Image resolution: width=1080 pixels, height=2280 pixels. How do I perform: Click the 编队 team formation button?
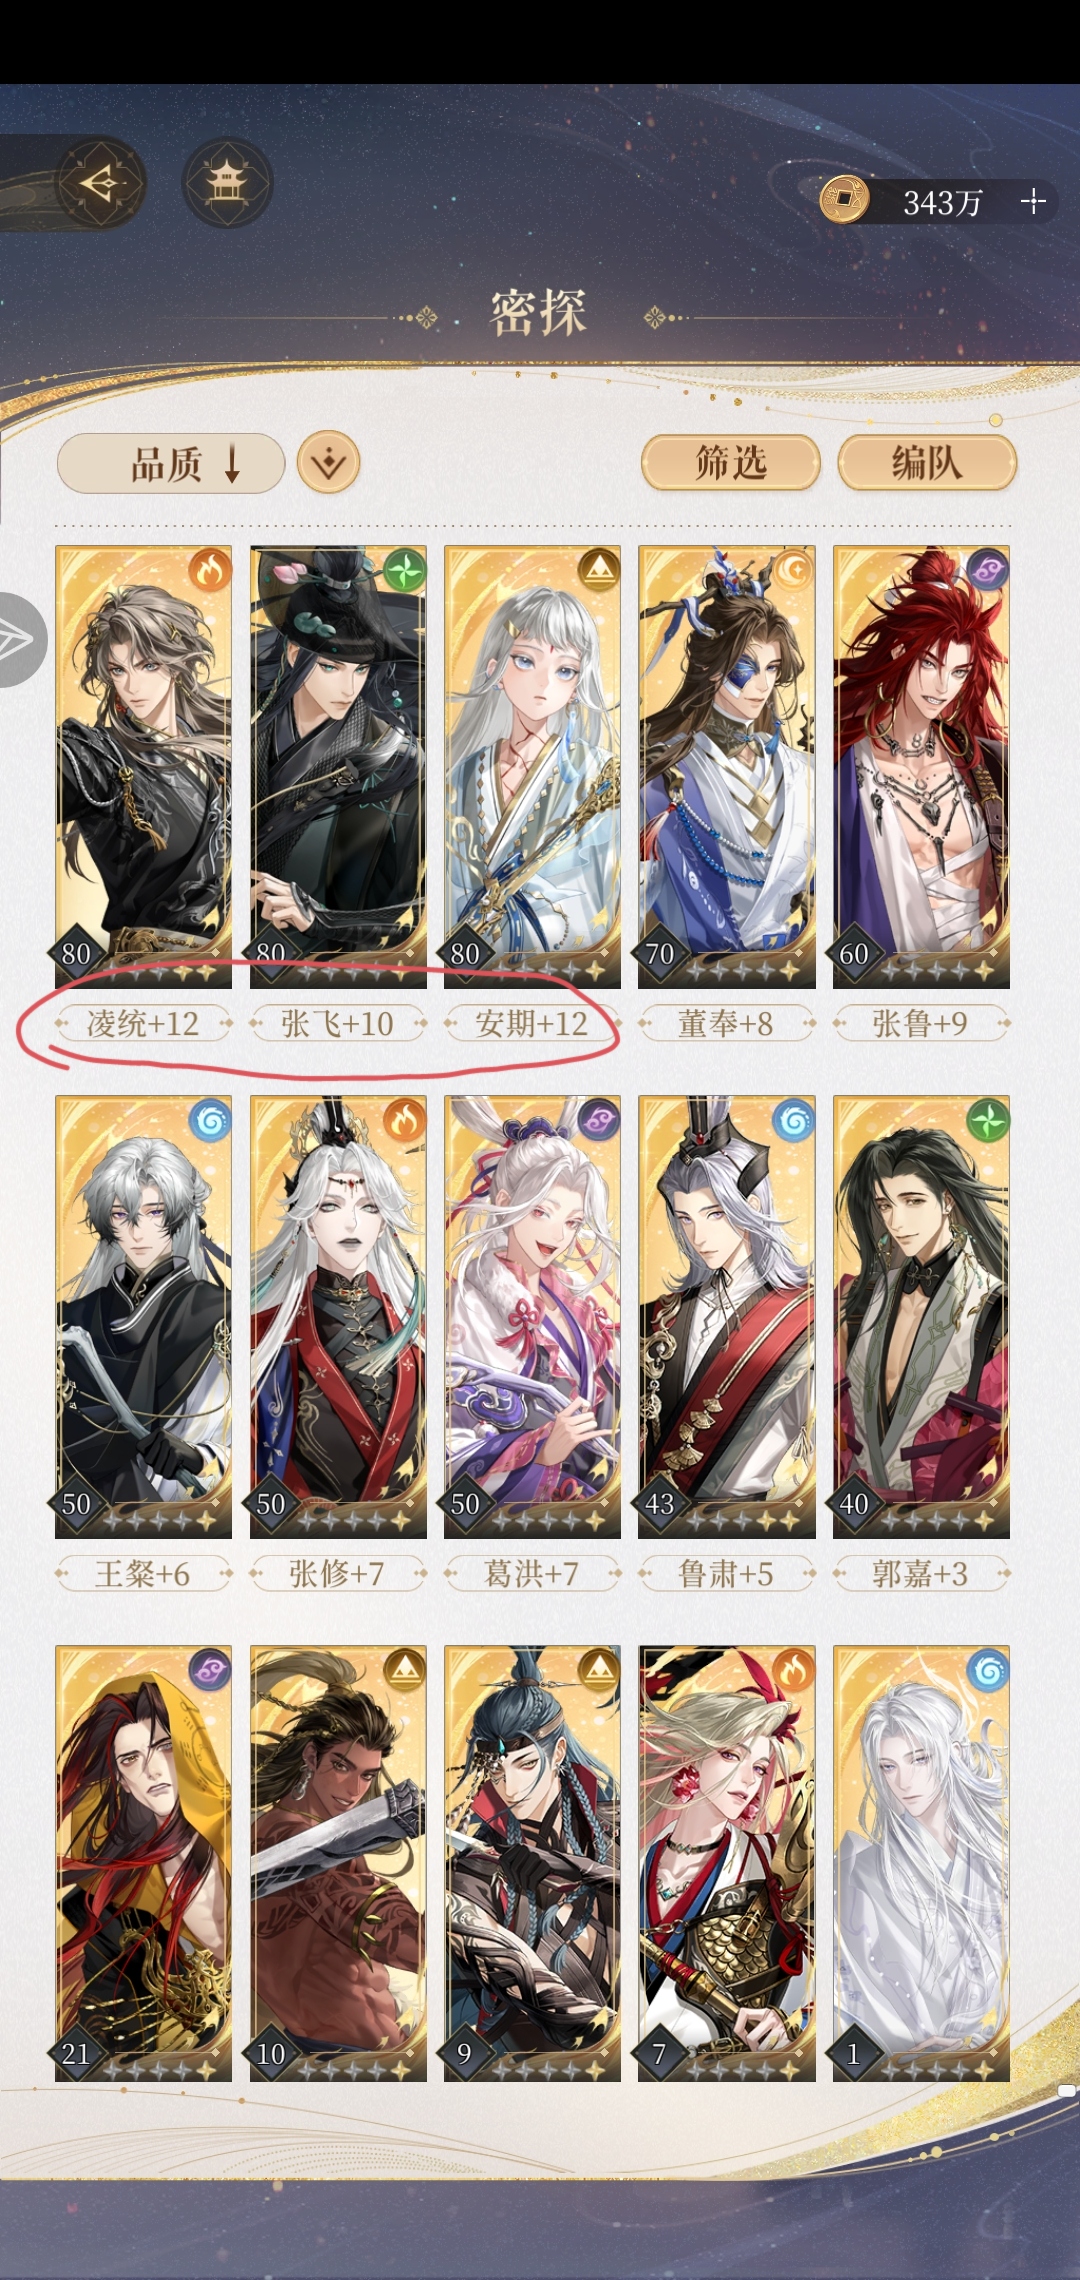927,463
